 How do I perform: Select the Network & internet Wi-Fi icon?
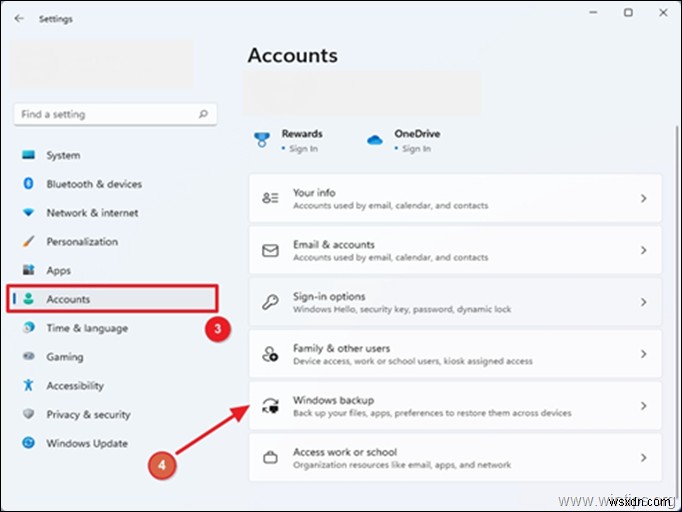[x=28, y=213]
